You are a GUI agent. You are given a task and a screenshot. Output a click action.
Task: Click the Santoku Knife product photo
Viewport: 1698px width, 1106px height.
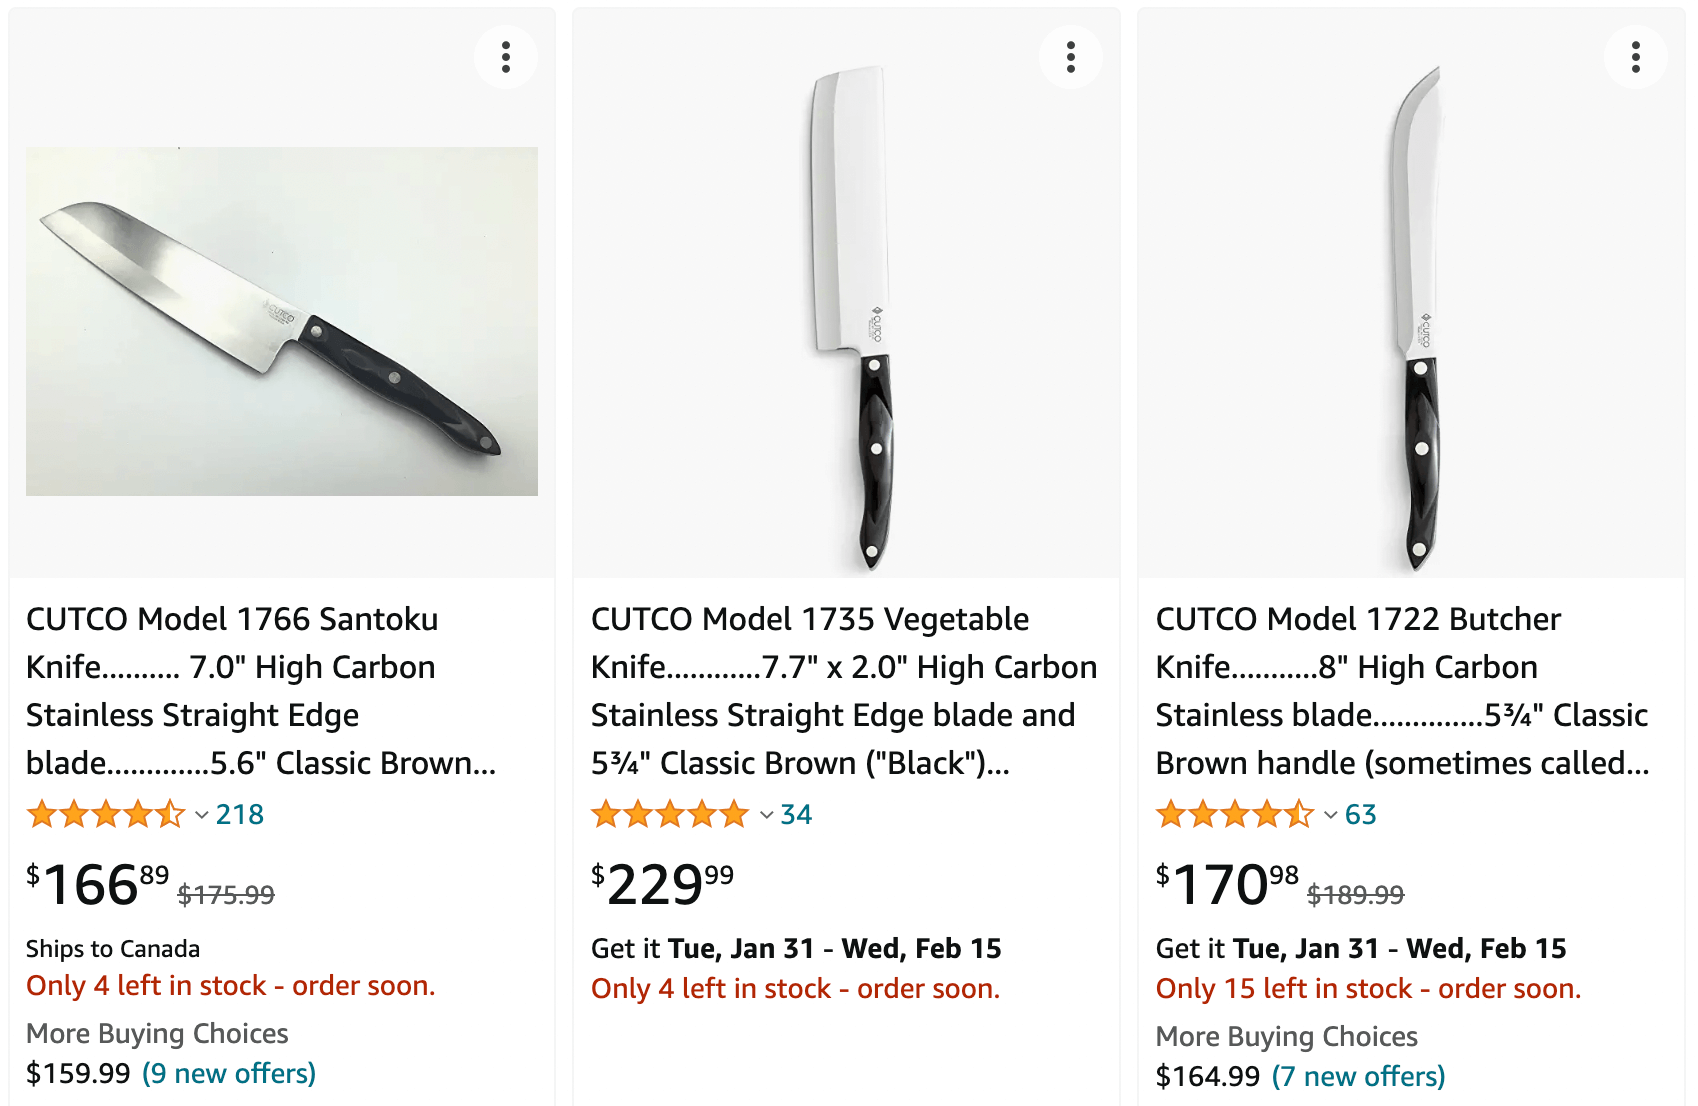coord(282,320)
